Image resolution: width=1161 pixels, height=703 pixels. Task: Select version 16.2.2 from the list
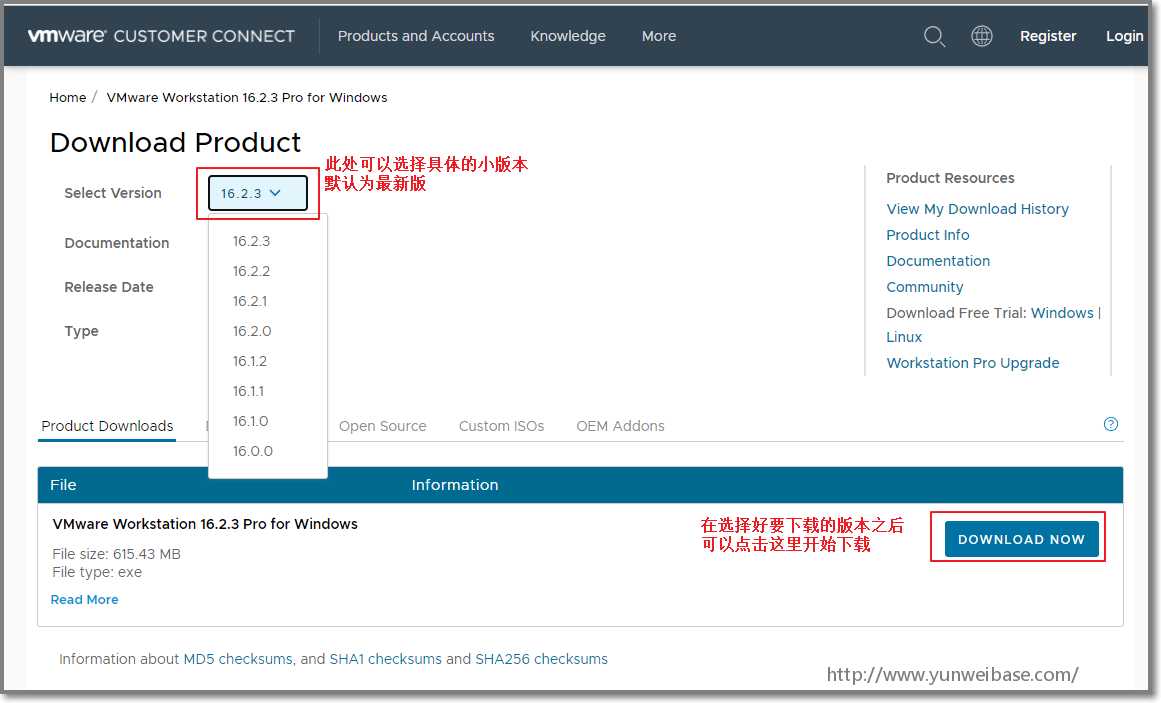[x=252, y=271]
